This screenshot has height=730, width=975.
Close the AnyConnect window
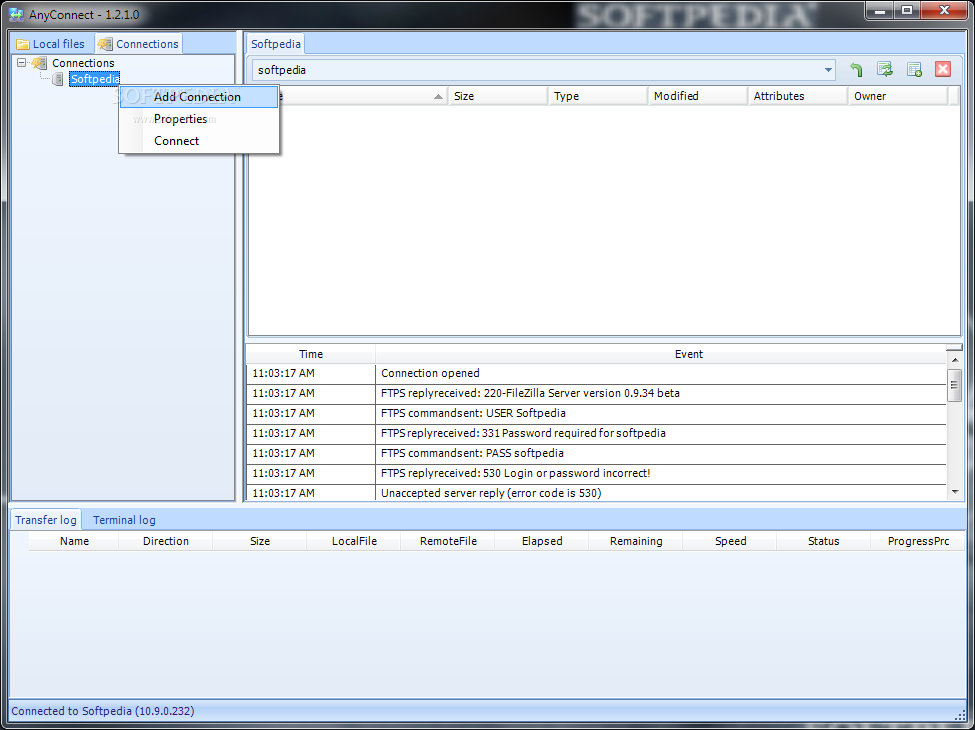click(x=944, y=11)
